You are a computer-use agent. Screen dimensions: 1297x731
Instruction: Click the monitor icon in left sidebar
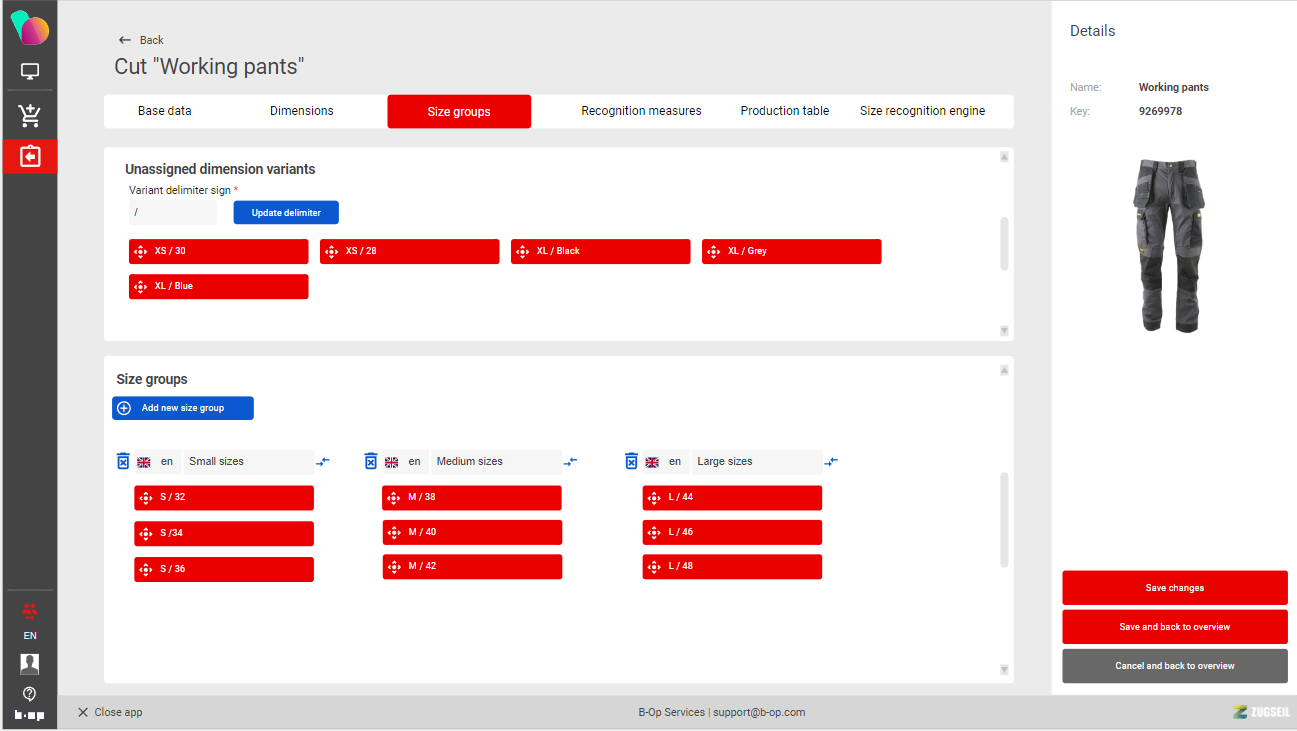[x=29, y=72]
